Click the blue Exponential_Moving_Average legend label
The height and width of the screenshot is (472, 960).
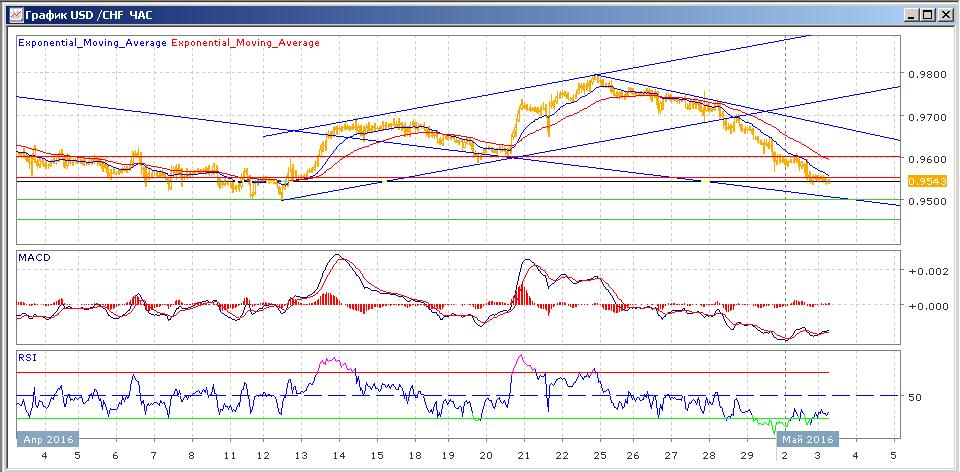click(92, 43)
